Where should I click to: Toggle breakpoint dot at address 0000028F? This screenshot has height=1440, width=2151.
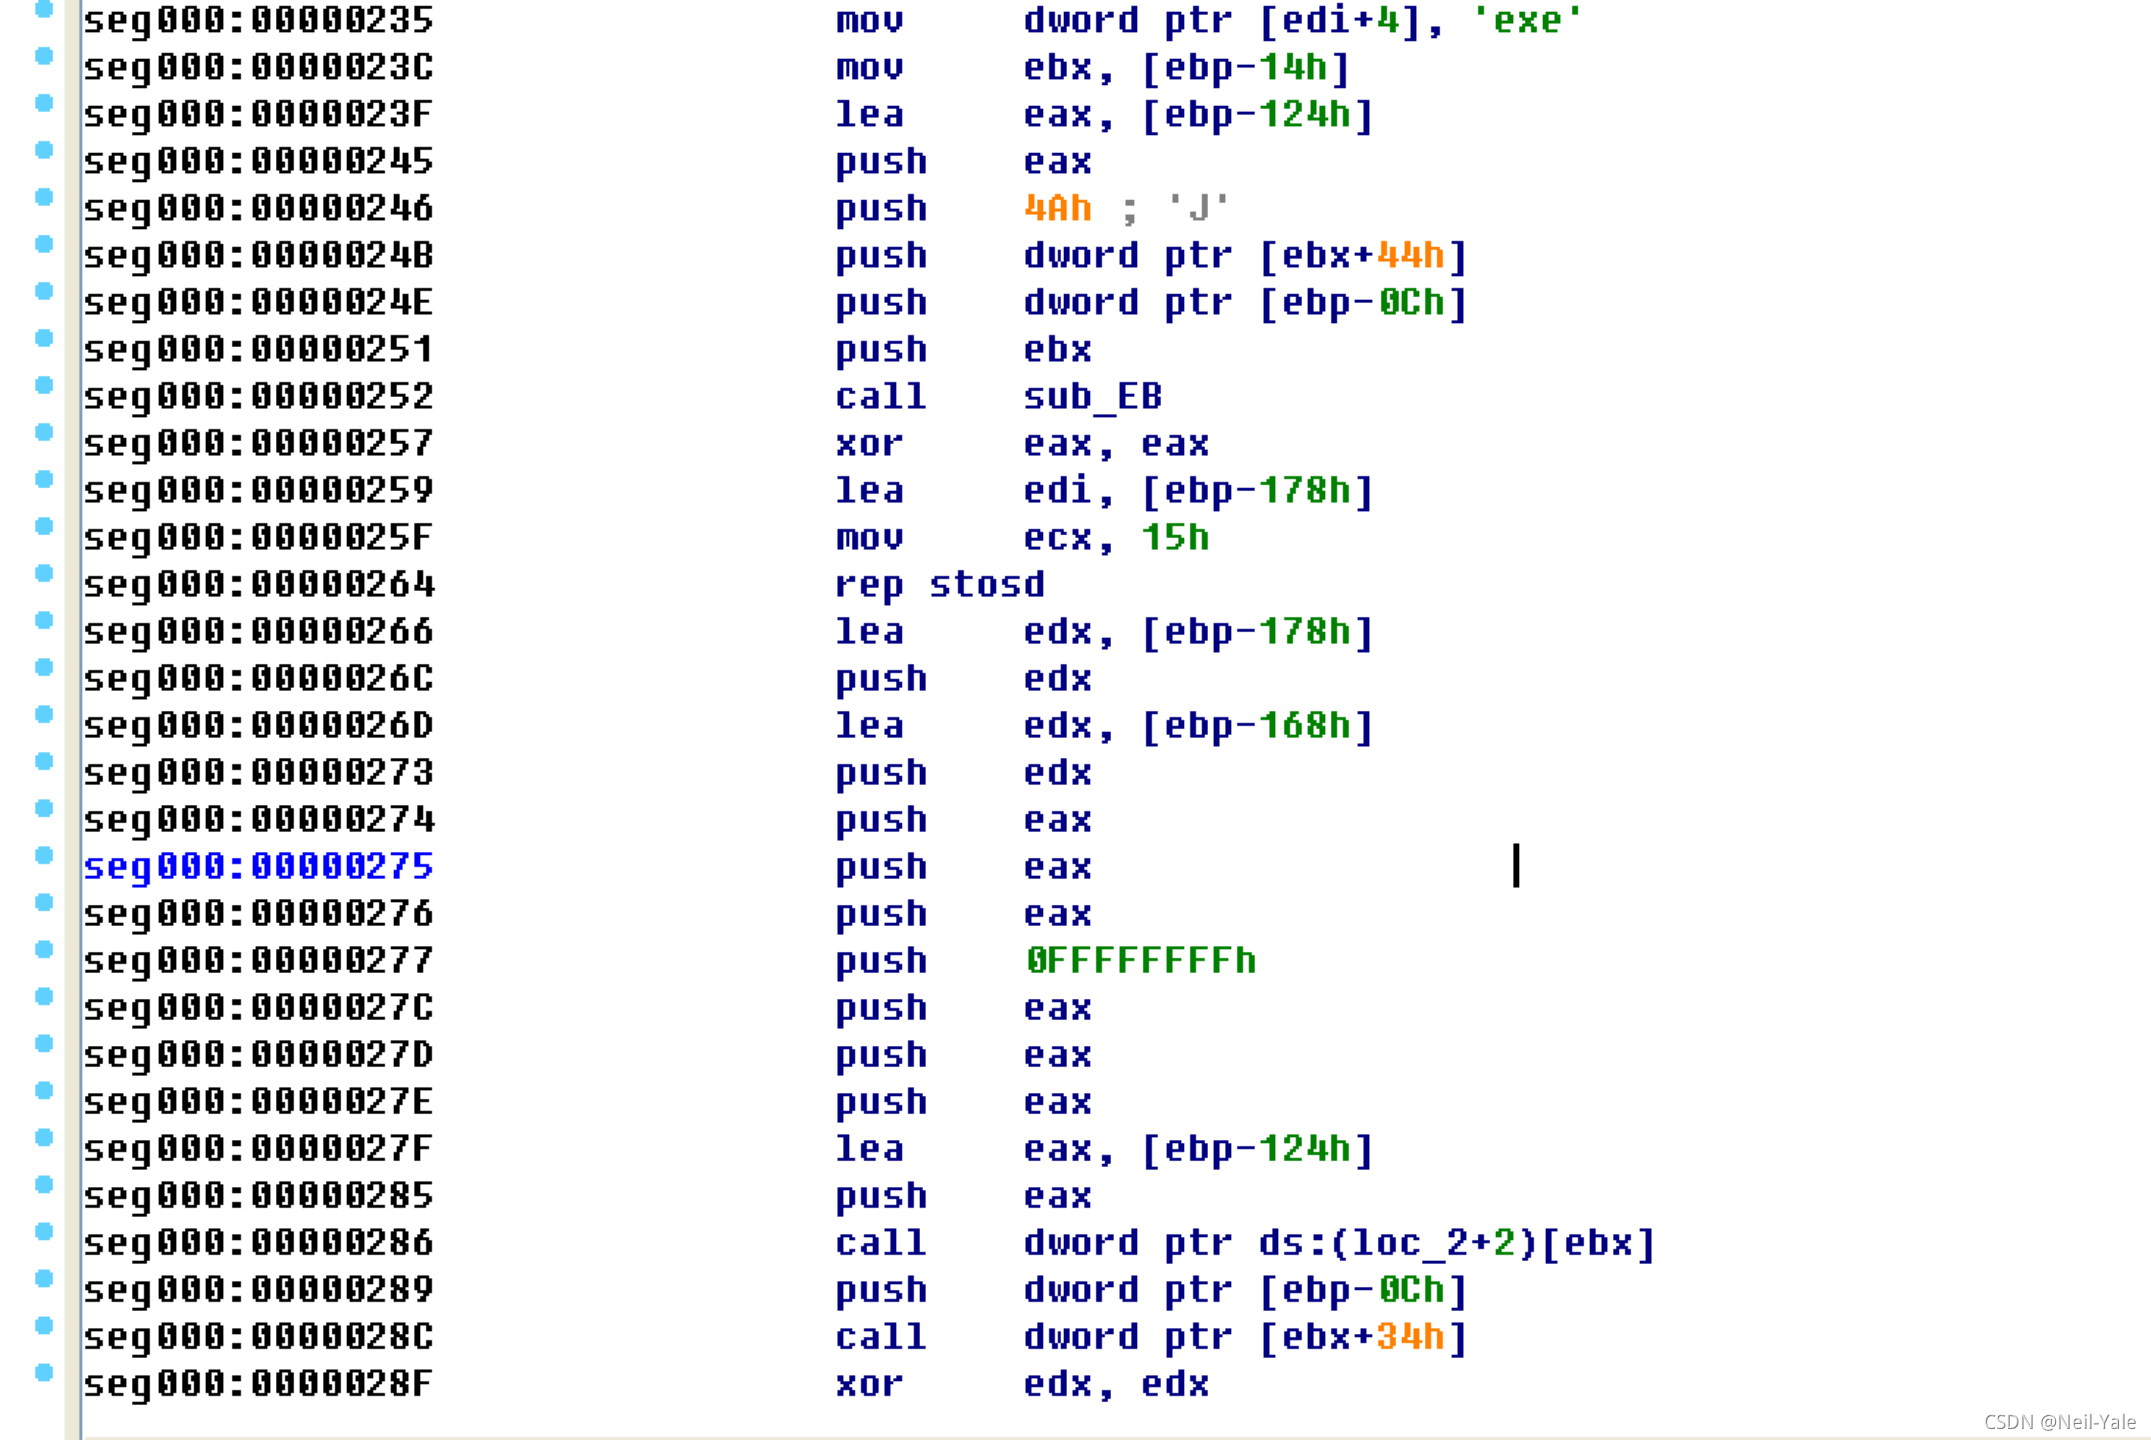(x=43, y=1372)
